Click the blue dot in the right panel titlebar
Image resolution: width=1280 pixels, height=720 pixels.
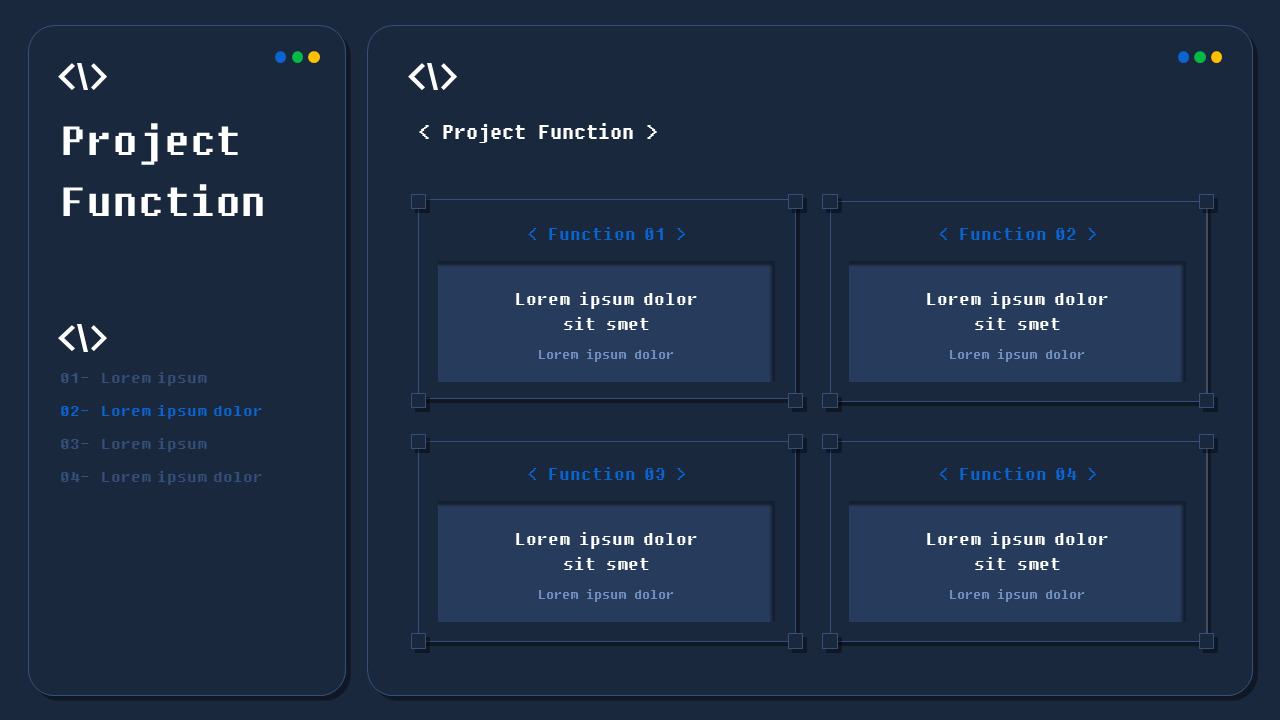[1183, 57]
